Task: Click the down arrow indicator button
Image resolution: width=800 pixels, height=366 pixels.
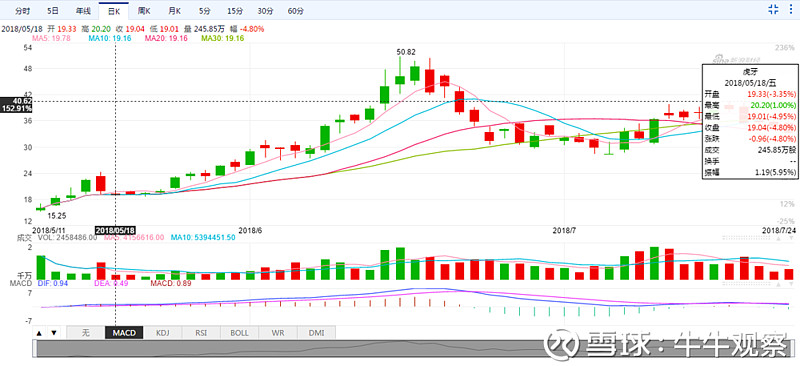Action: coord(54,333)
